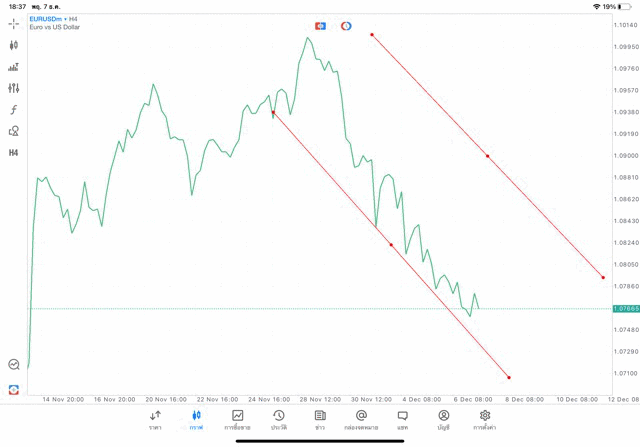Open chart type candlestick settings
Screen dimensions: 640x447
click(x=13, y=45)
